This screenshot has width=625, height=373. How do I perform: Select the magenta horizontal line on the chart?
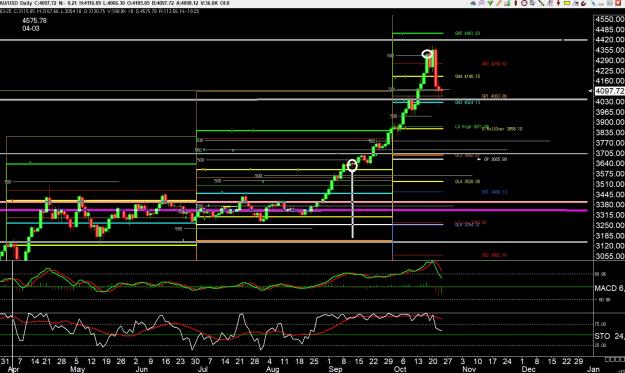point(295,210)
